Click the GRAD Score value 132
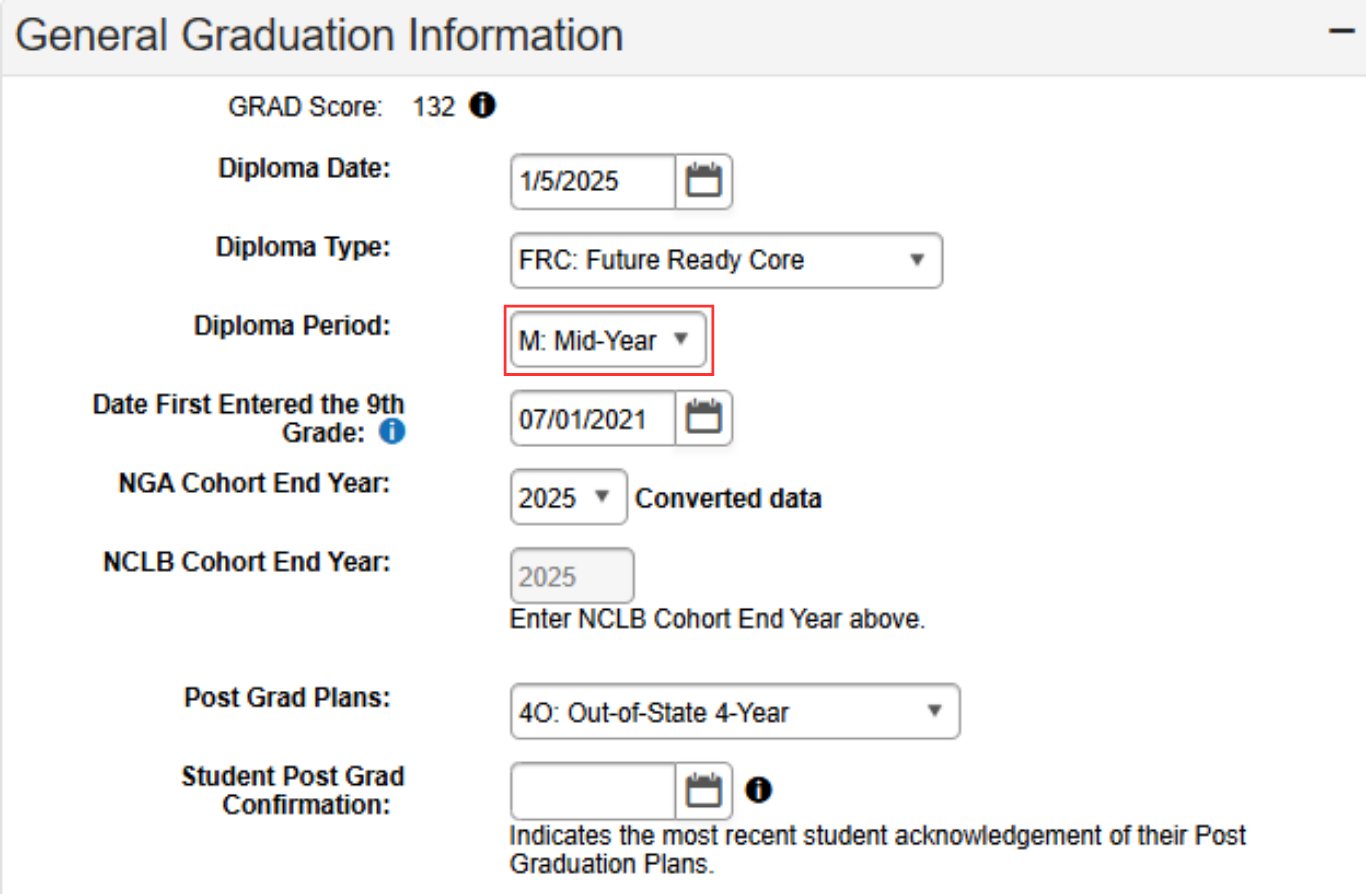The image size is (1366, 894). [433, 107]
